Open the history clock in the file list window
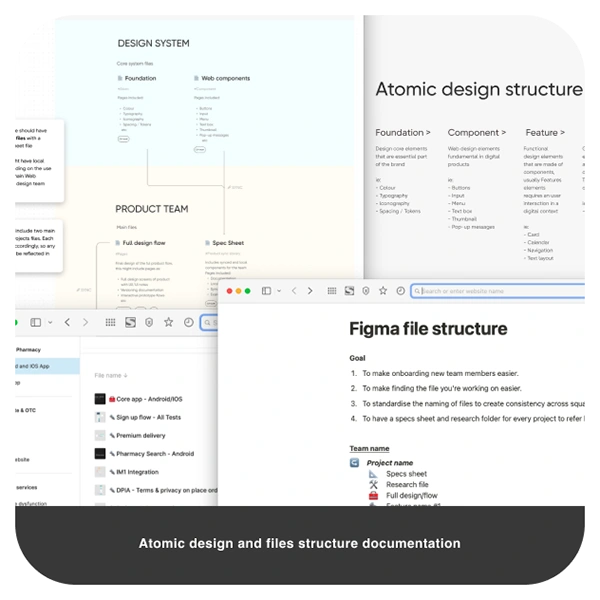Viewport: 600px width, 600px height. [x=189, y=323]
